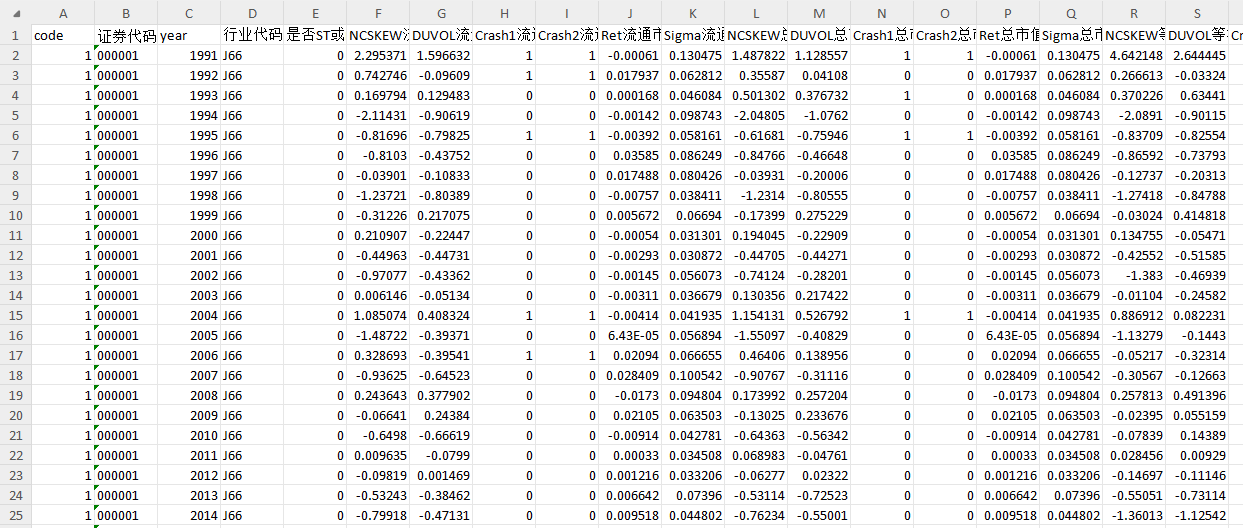1243x528 pixels.
Task: Click cell with value -1.48722
Action: (378, 335)
